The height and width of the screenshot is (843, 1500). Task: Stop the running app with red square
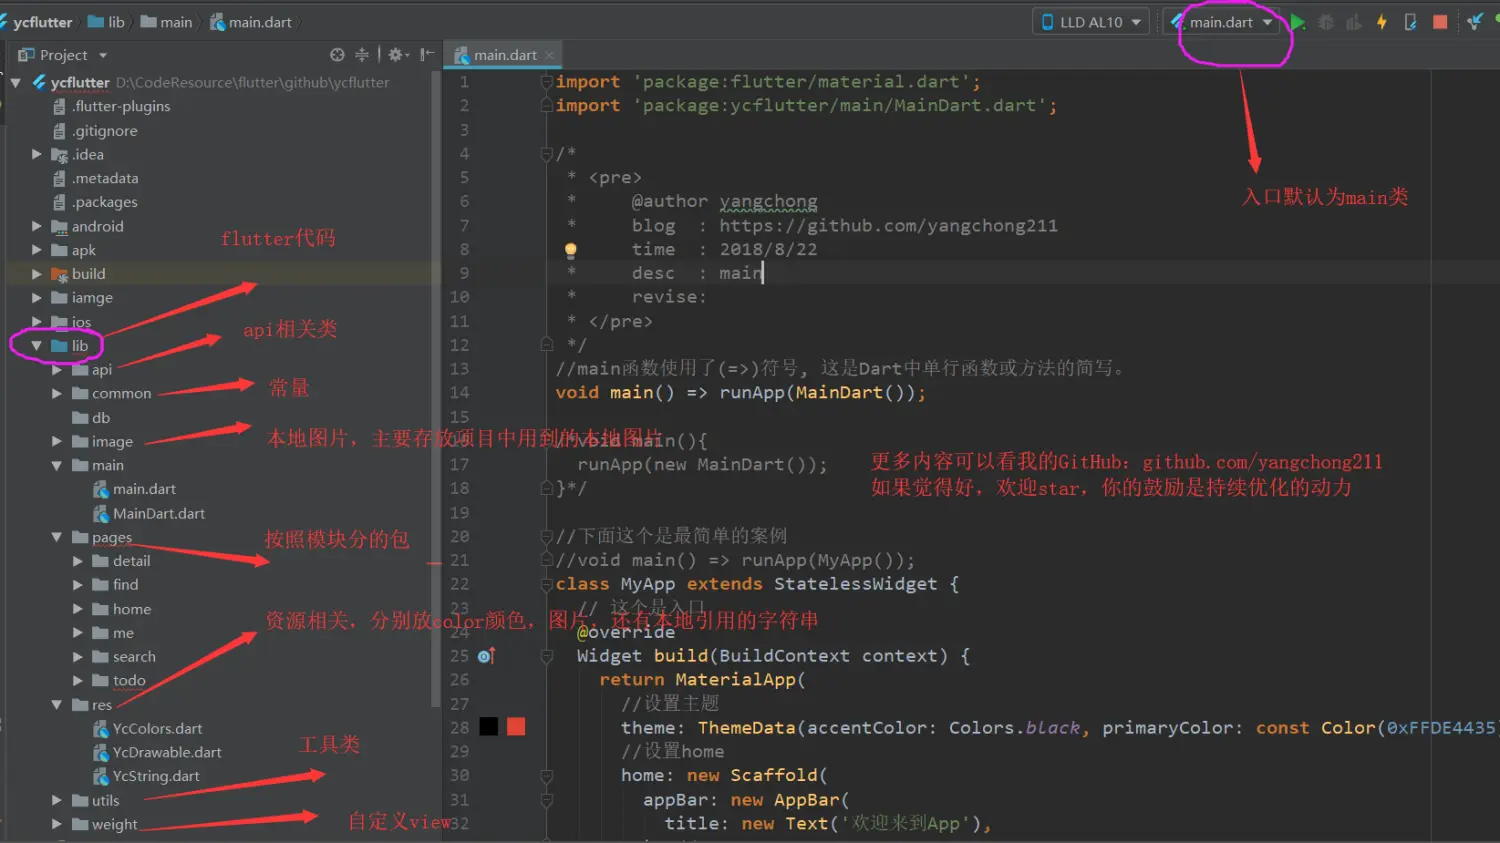1440,22
